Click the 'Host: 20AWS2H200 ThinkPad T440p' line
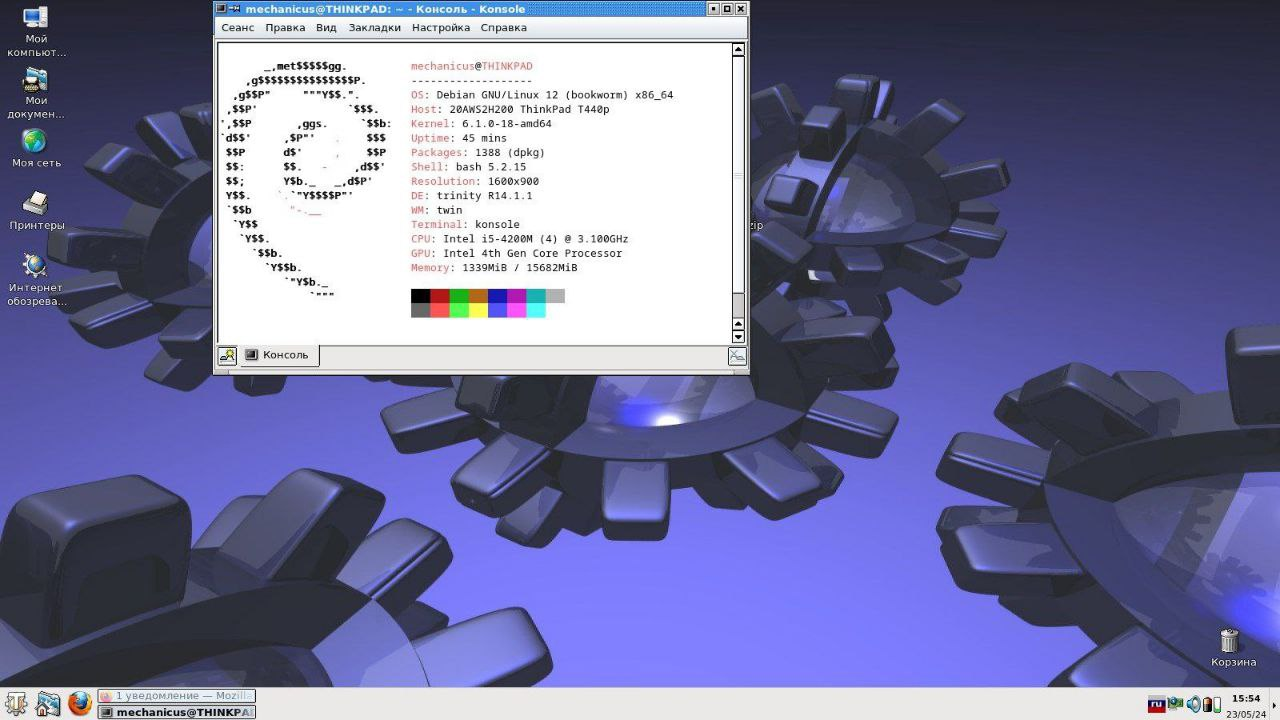This screenshot has height=720, width=1280. click(510, 109)
